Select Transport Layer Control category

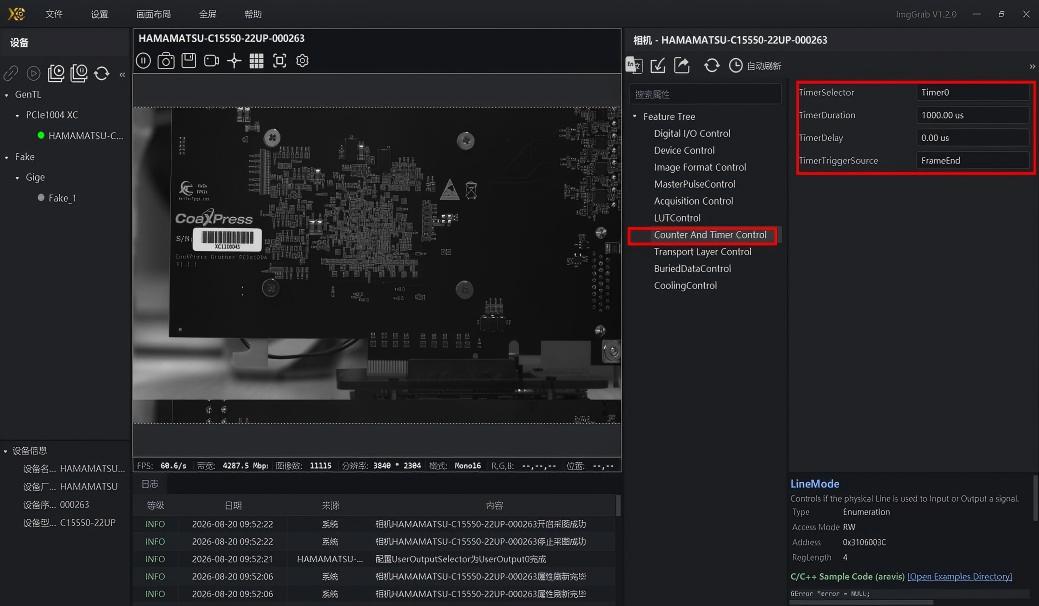702,252
